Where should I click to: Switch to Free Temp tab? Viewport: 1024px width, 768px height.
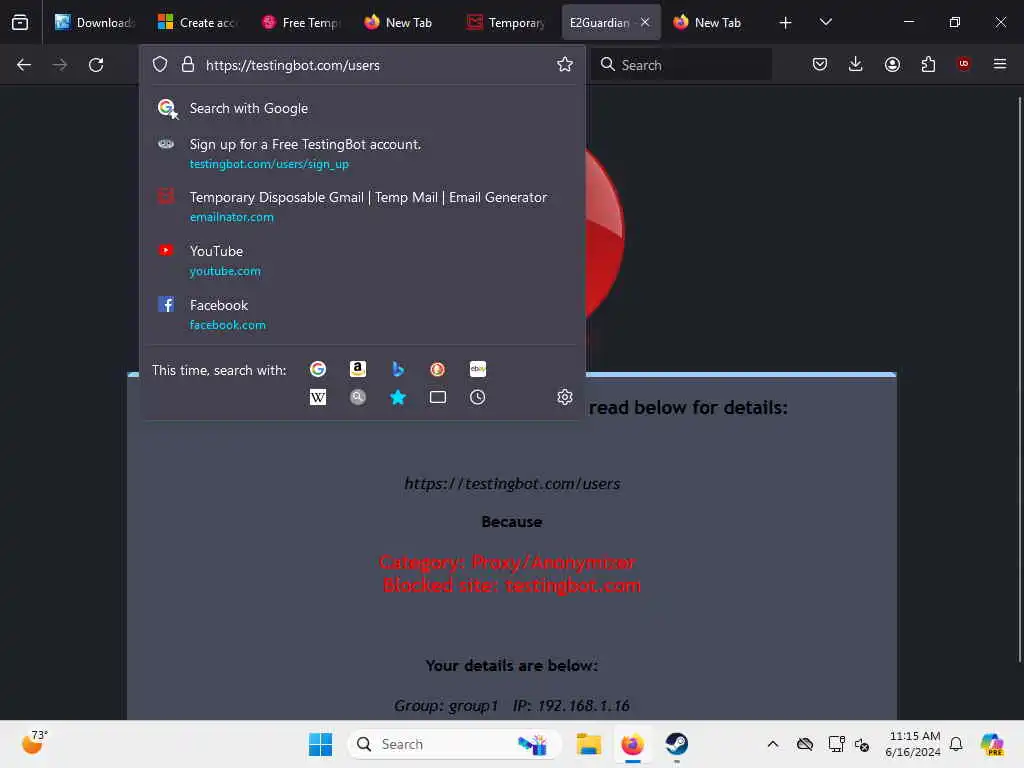coord(301,22)
